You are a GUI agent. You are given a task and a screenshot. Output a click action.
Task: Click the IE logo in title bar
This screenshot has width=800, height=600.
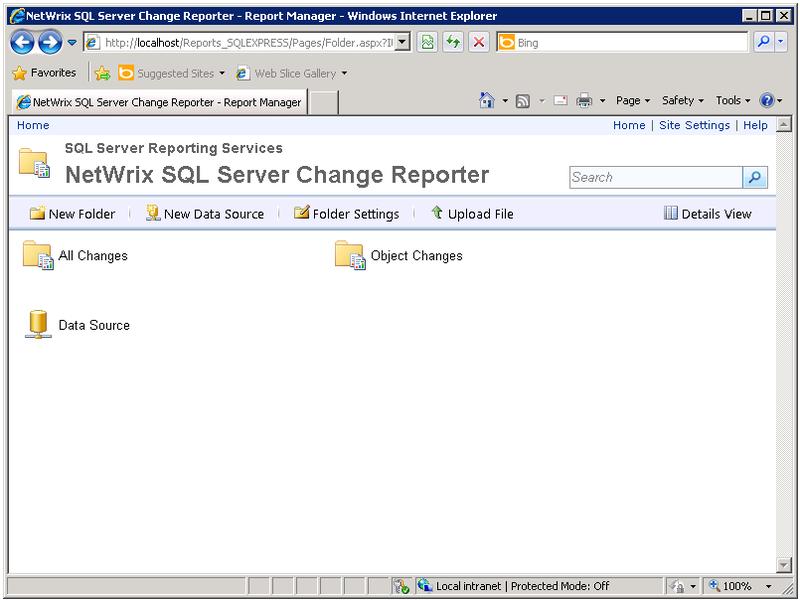pos(17,16)
